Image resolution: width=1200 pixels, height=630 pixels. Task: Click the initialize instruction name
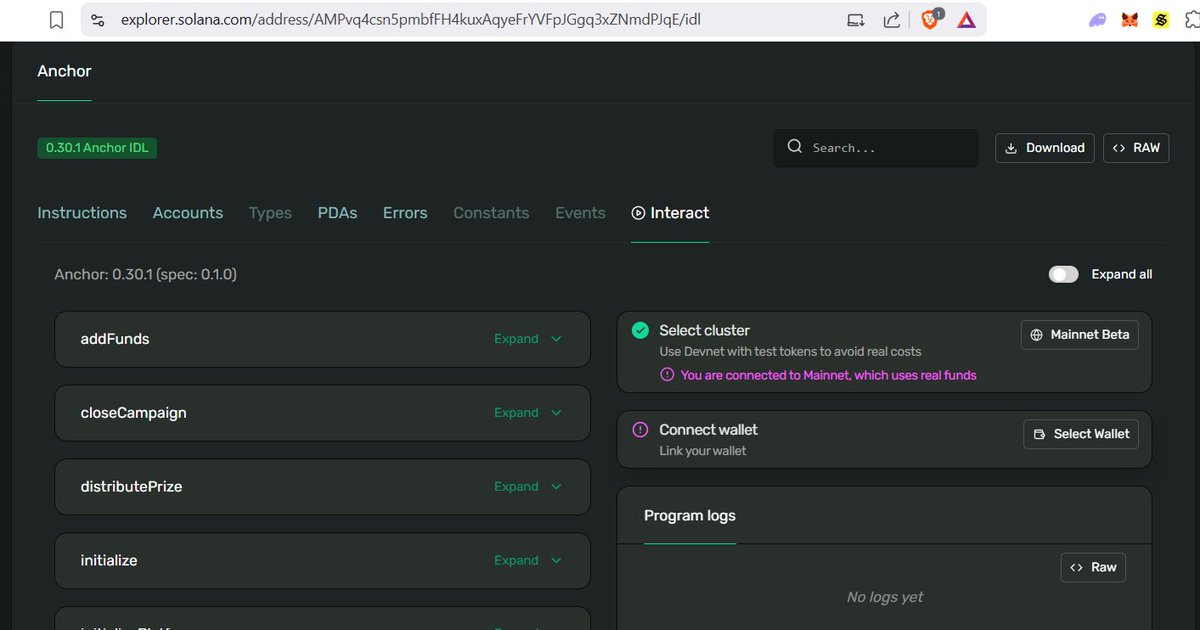[109, 561]
